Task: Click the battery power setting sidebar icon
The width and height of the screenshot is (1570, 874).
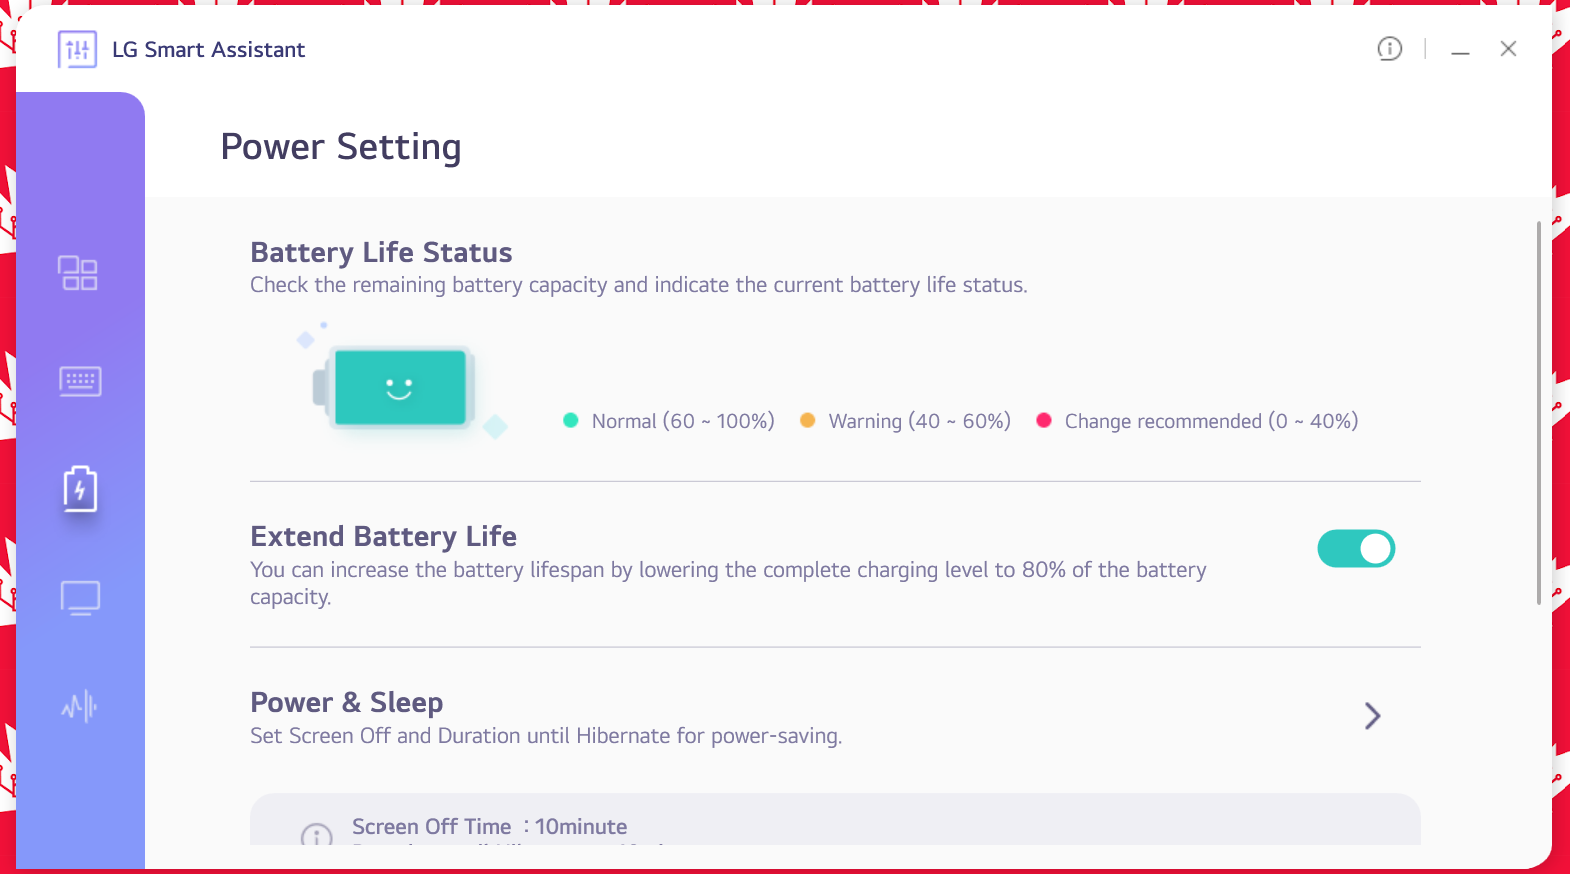Action: 80,489
